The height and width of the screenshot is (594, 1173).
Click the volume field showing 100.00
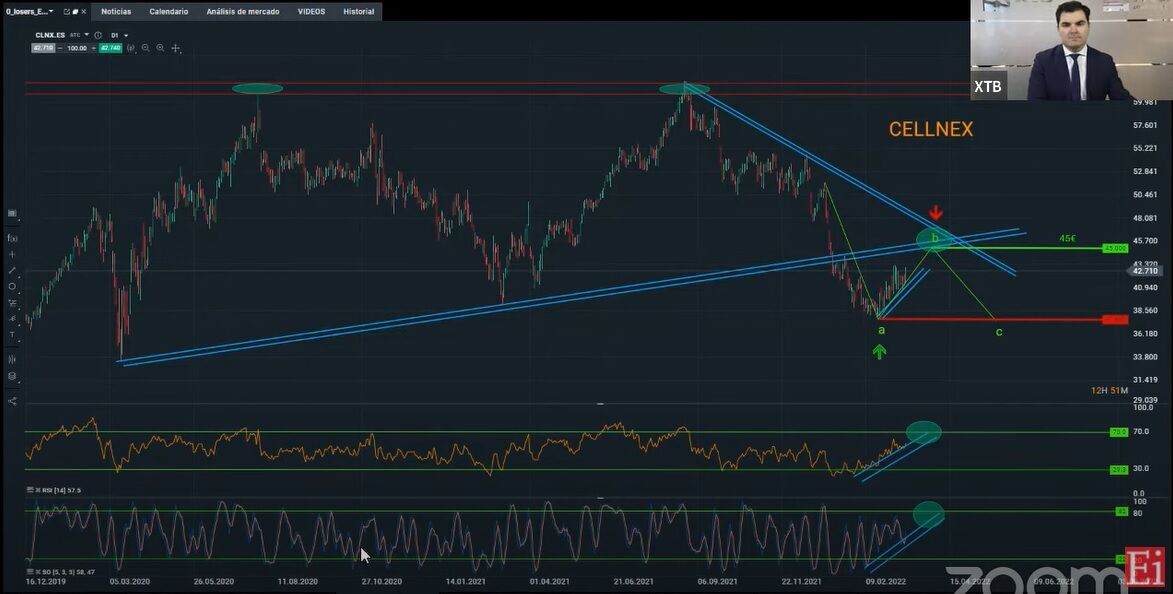pos(76,47)
